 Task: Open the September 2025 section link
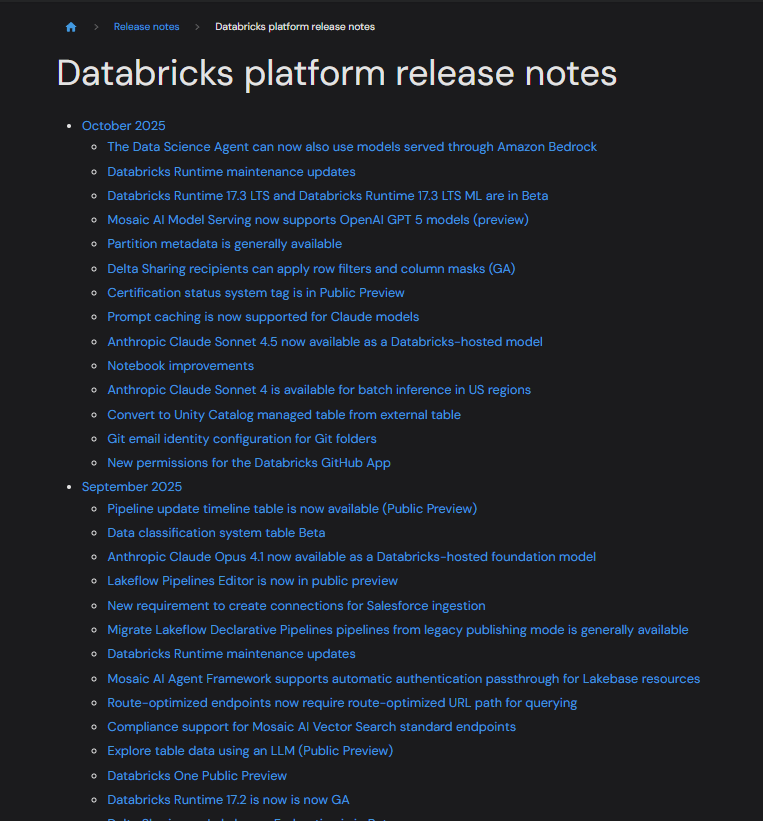[x=131, y=487]
